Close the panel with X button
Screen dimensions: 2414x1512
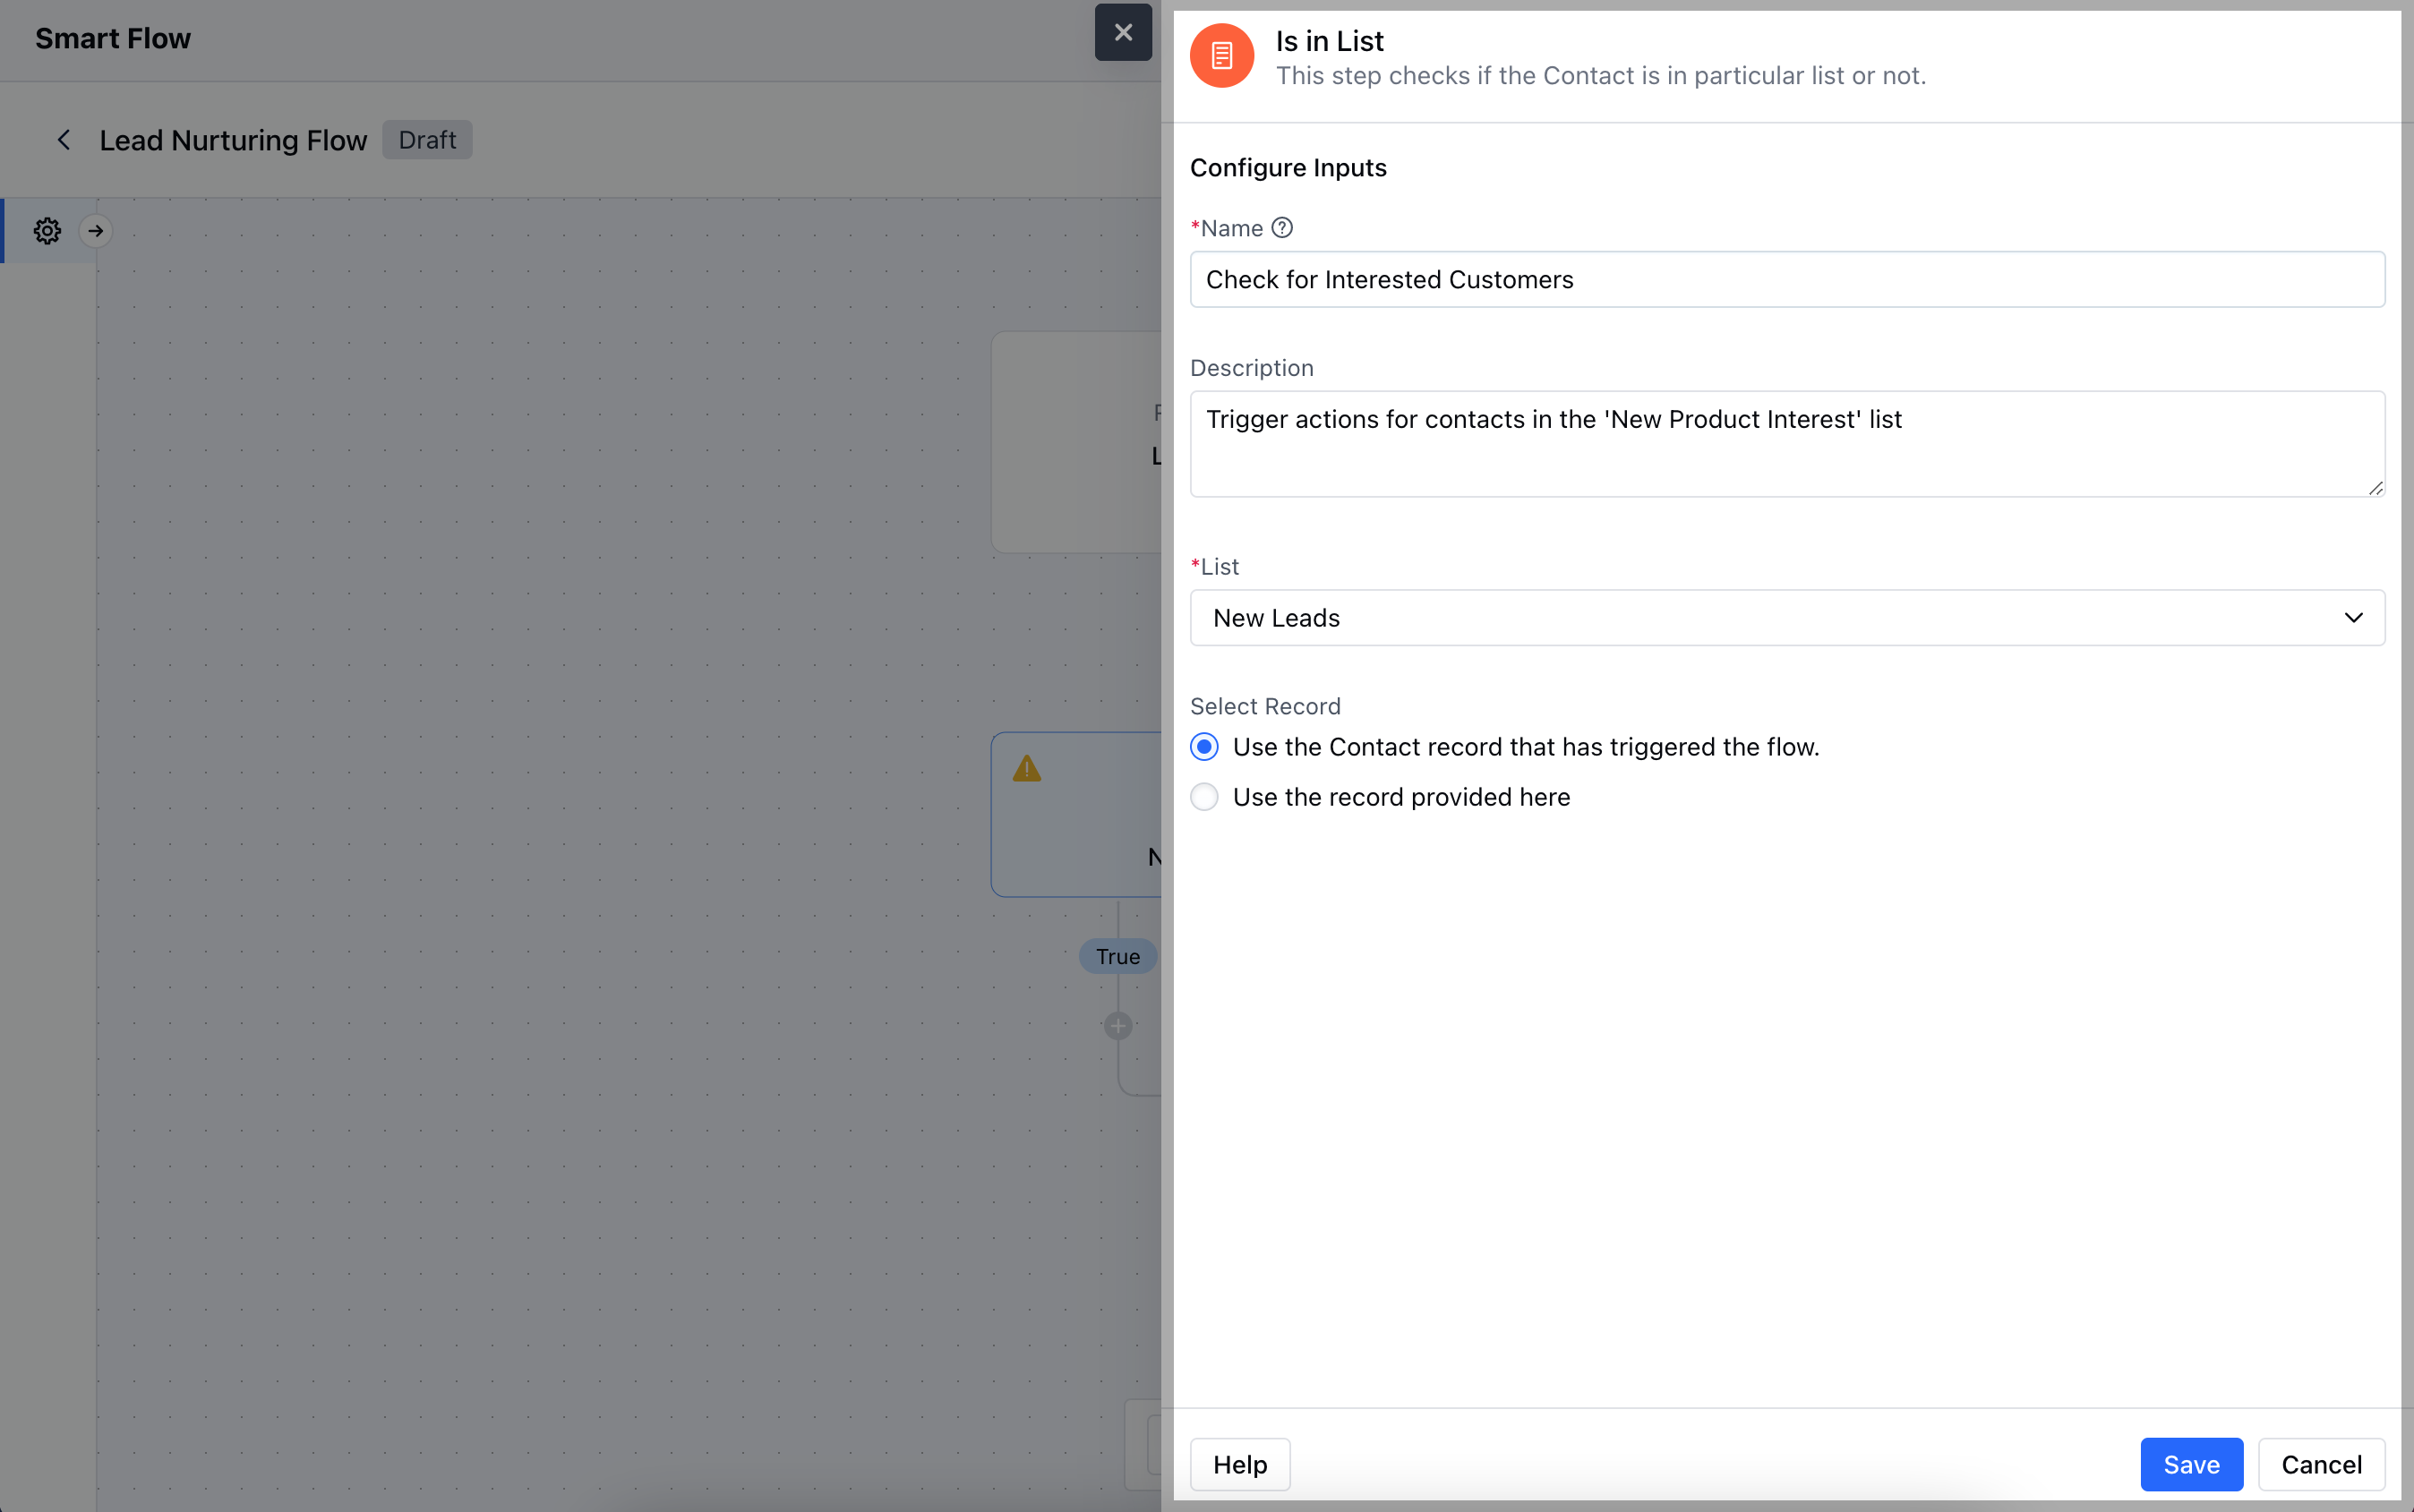click(x=1123, y=33)
